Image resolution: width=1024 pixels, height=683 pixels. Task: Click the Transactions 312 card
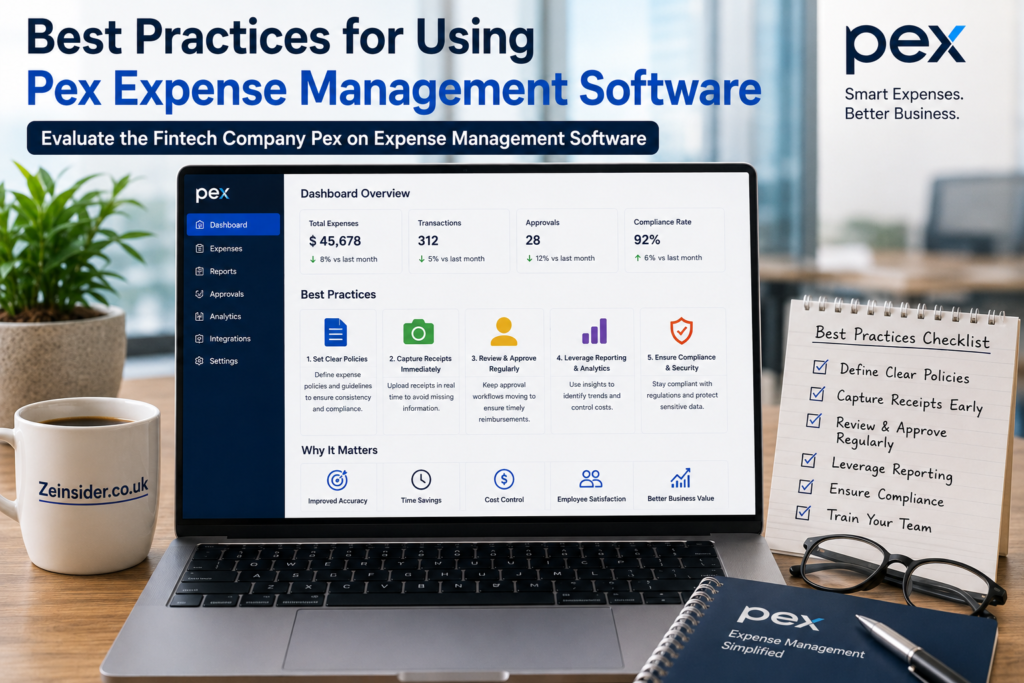tap(459, 241)
